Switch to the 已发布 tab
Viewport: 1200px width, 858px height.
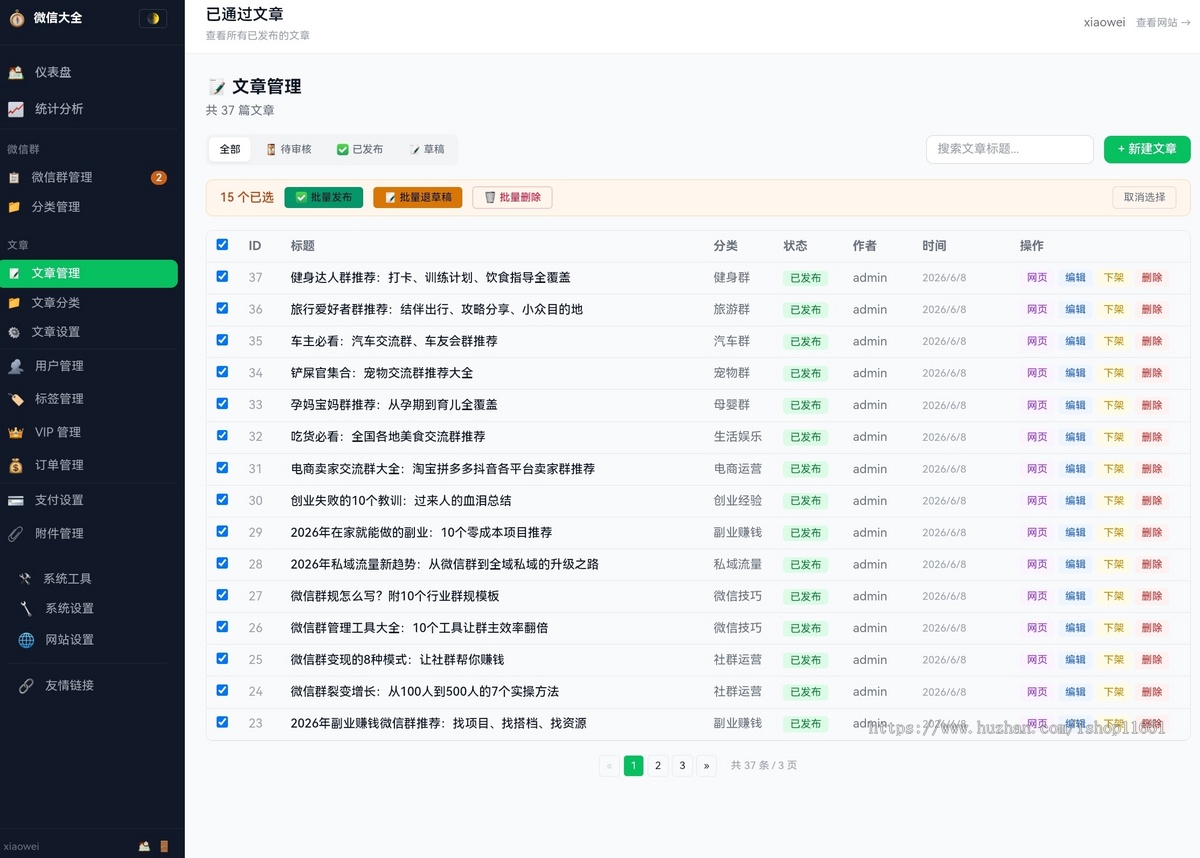pos(360,149)
